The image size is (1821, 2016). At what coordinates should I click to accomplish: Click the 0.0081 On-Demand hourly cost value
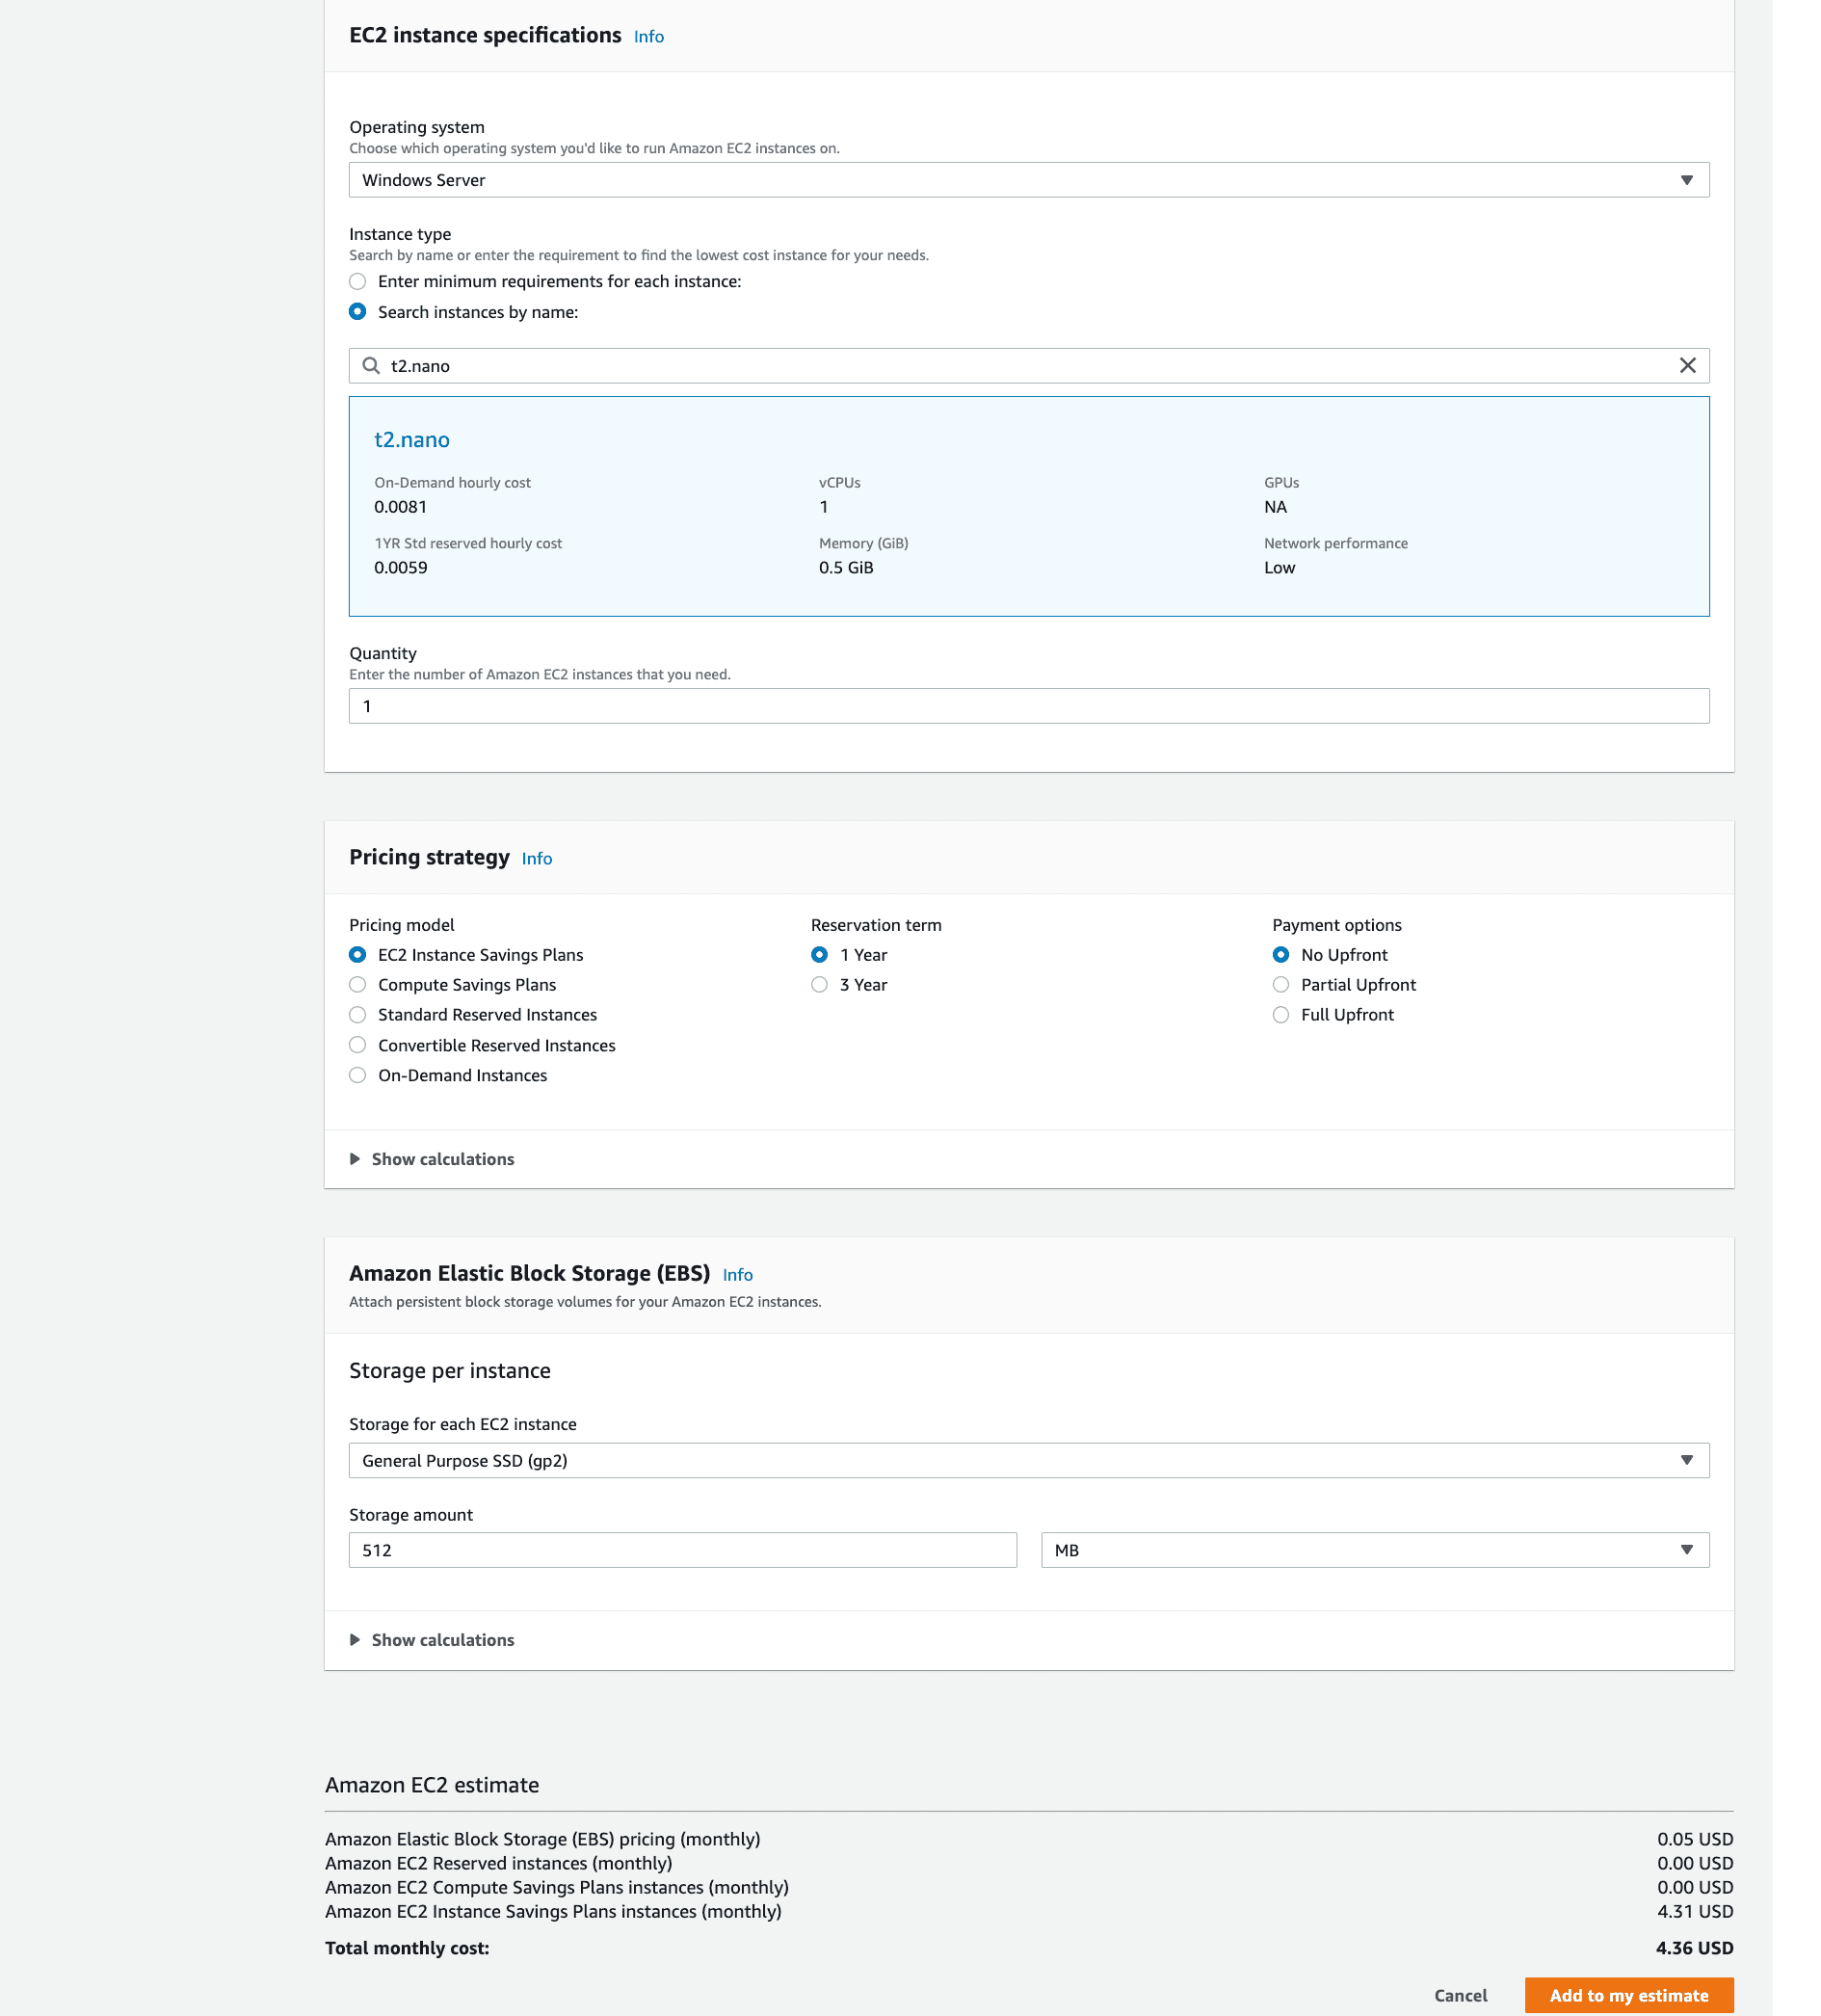[400, 507]
